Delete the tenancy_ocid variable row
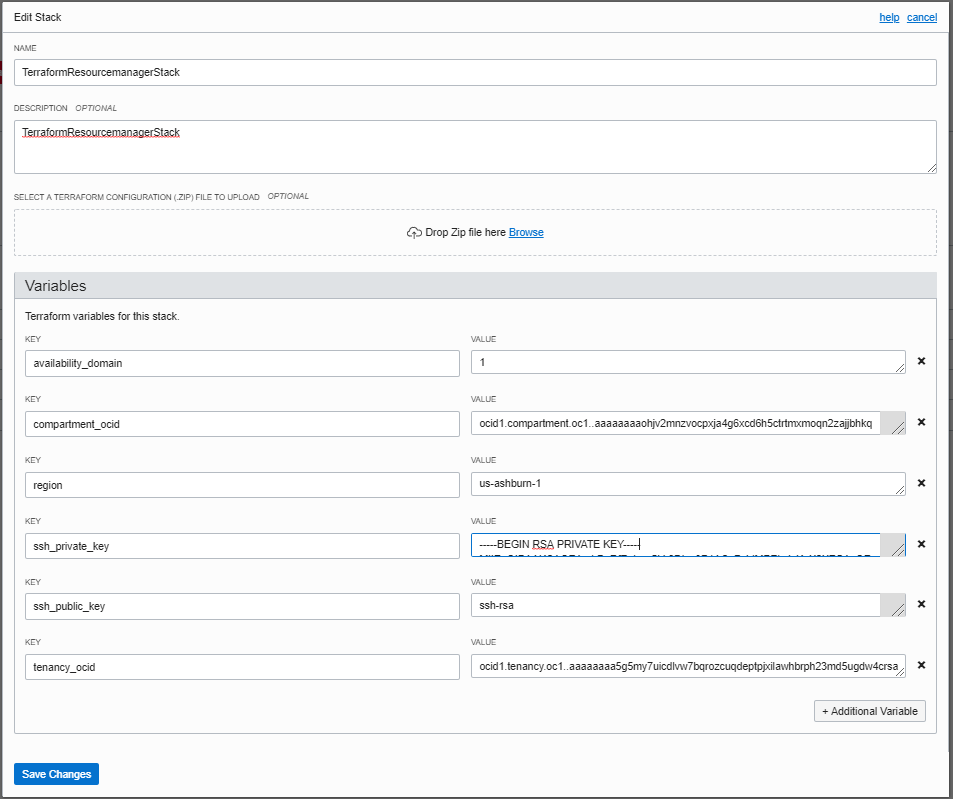 921,666
